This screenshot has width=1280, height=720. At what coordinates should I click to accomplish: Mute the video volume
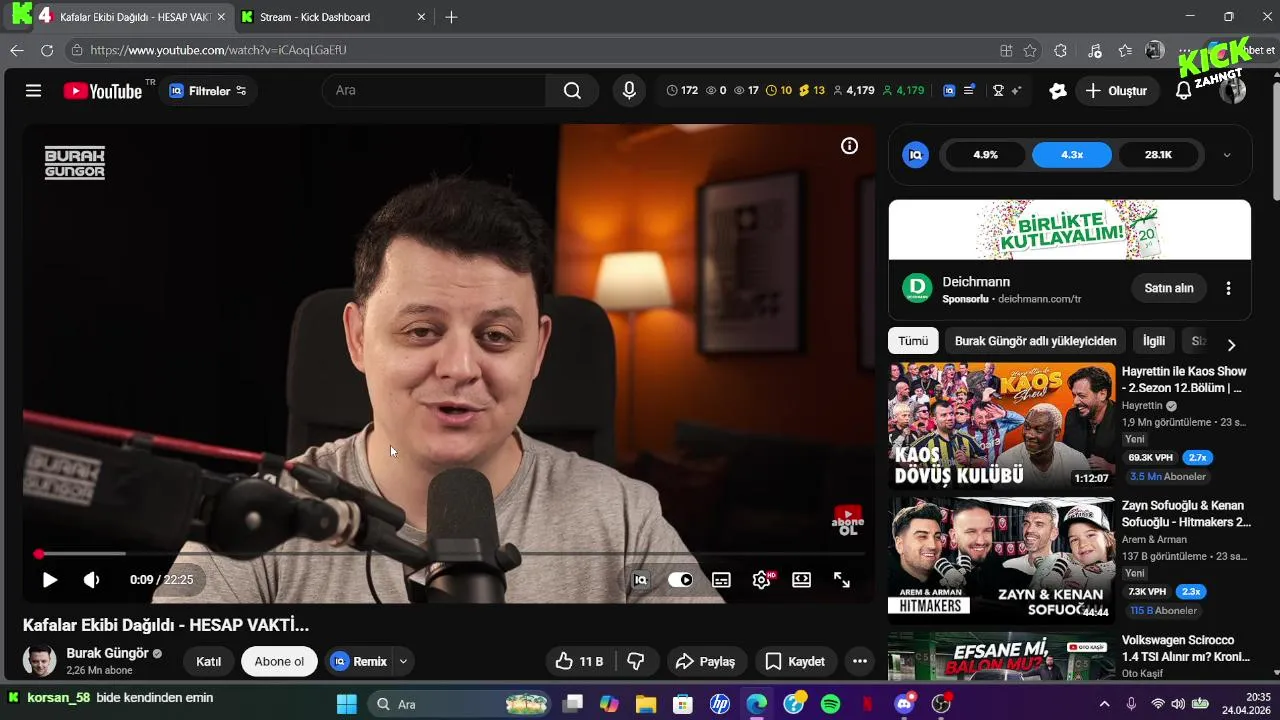click(91, 580)
